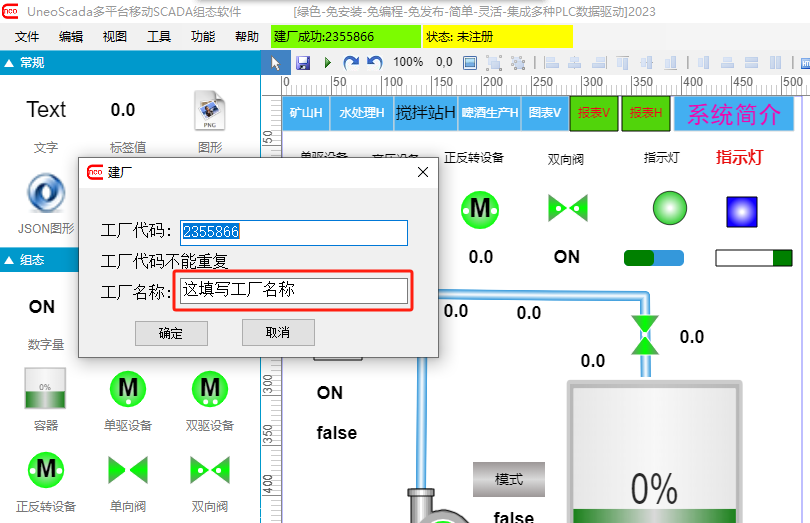Open the 工具 menu

coord(159,37)
